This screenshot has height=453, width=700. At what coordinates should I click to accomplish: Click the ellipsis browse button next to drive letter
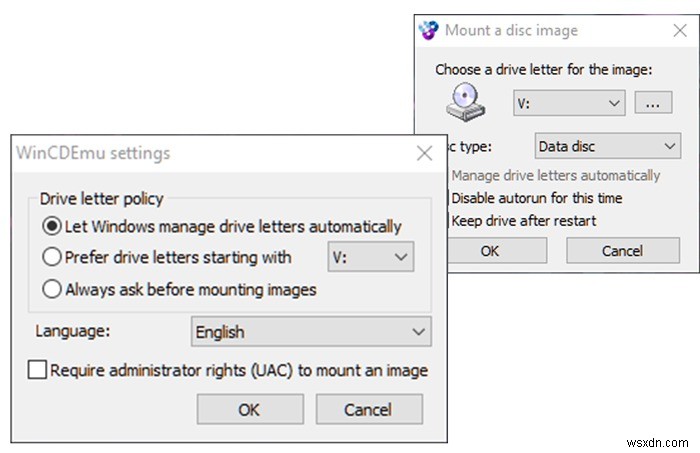(651, 103)
